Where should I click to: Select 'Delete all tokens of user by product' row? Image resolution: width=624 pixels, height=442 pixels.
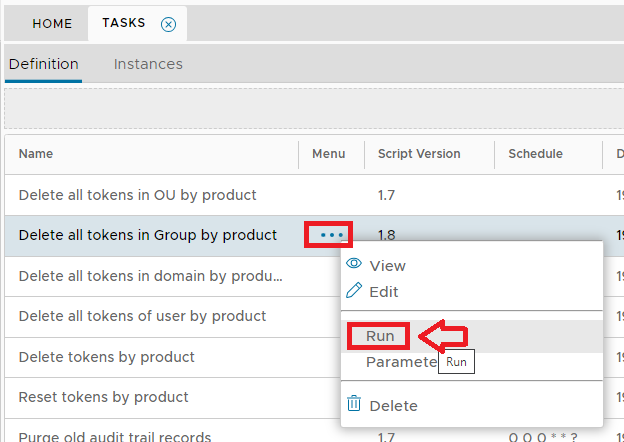tap(142, 316)
